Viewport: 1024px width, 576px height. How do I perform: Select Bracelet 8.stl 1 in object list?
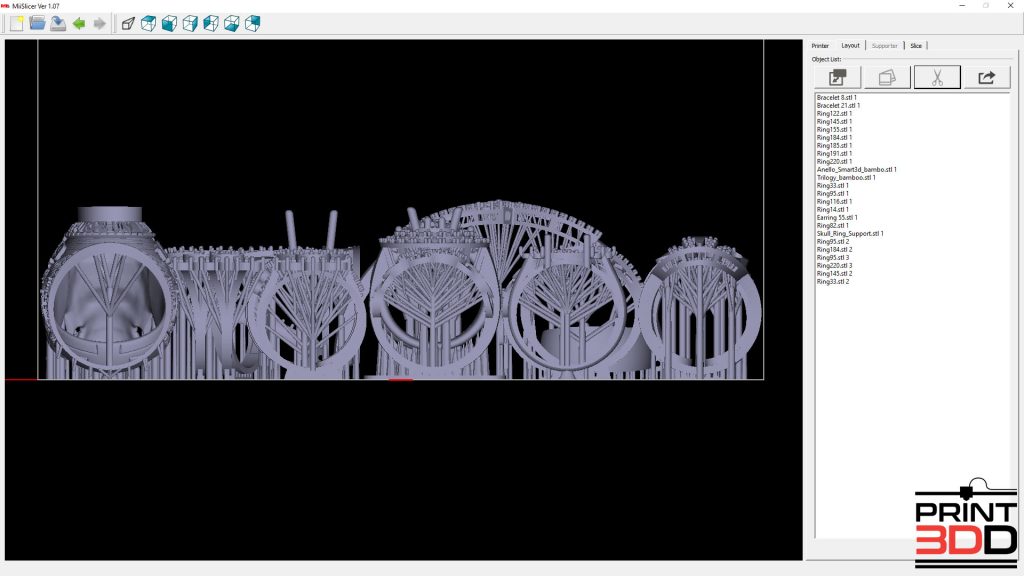point(836,97)
